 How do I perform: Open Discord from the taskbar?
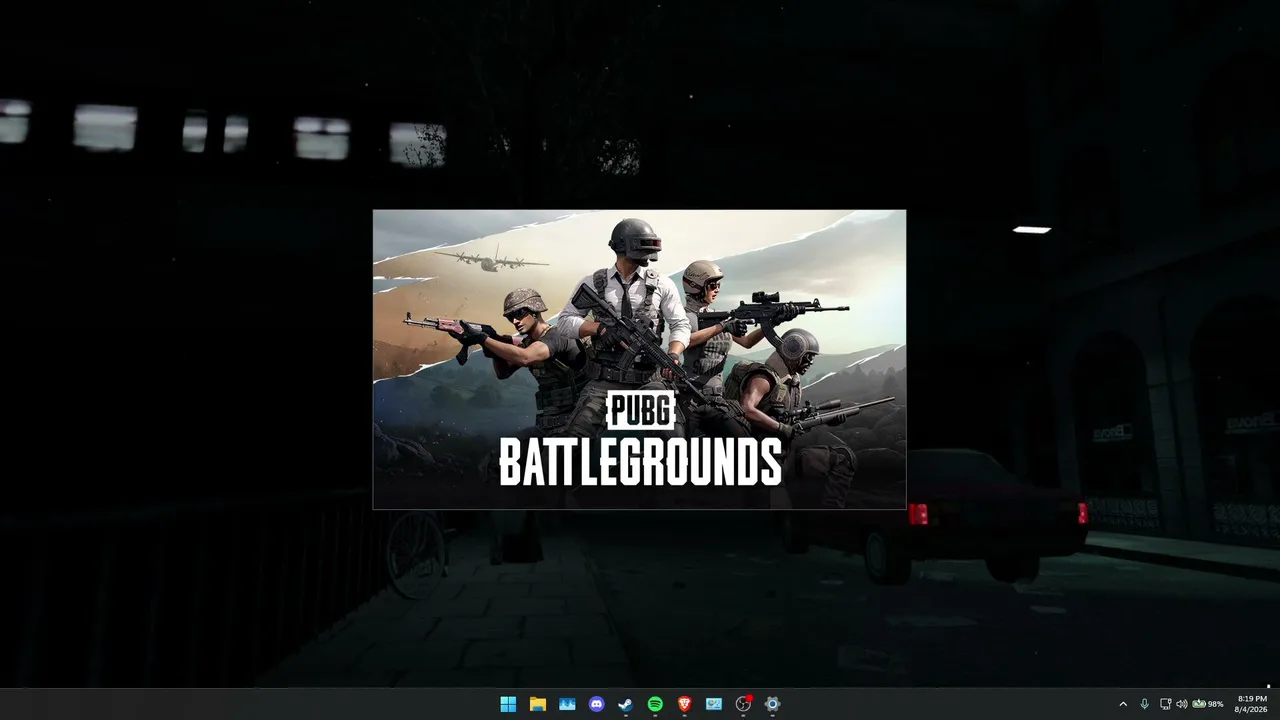pyautogui.click(x=596, y=704)
